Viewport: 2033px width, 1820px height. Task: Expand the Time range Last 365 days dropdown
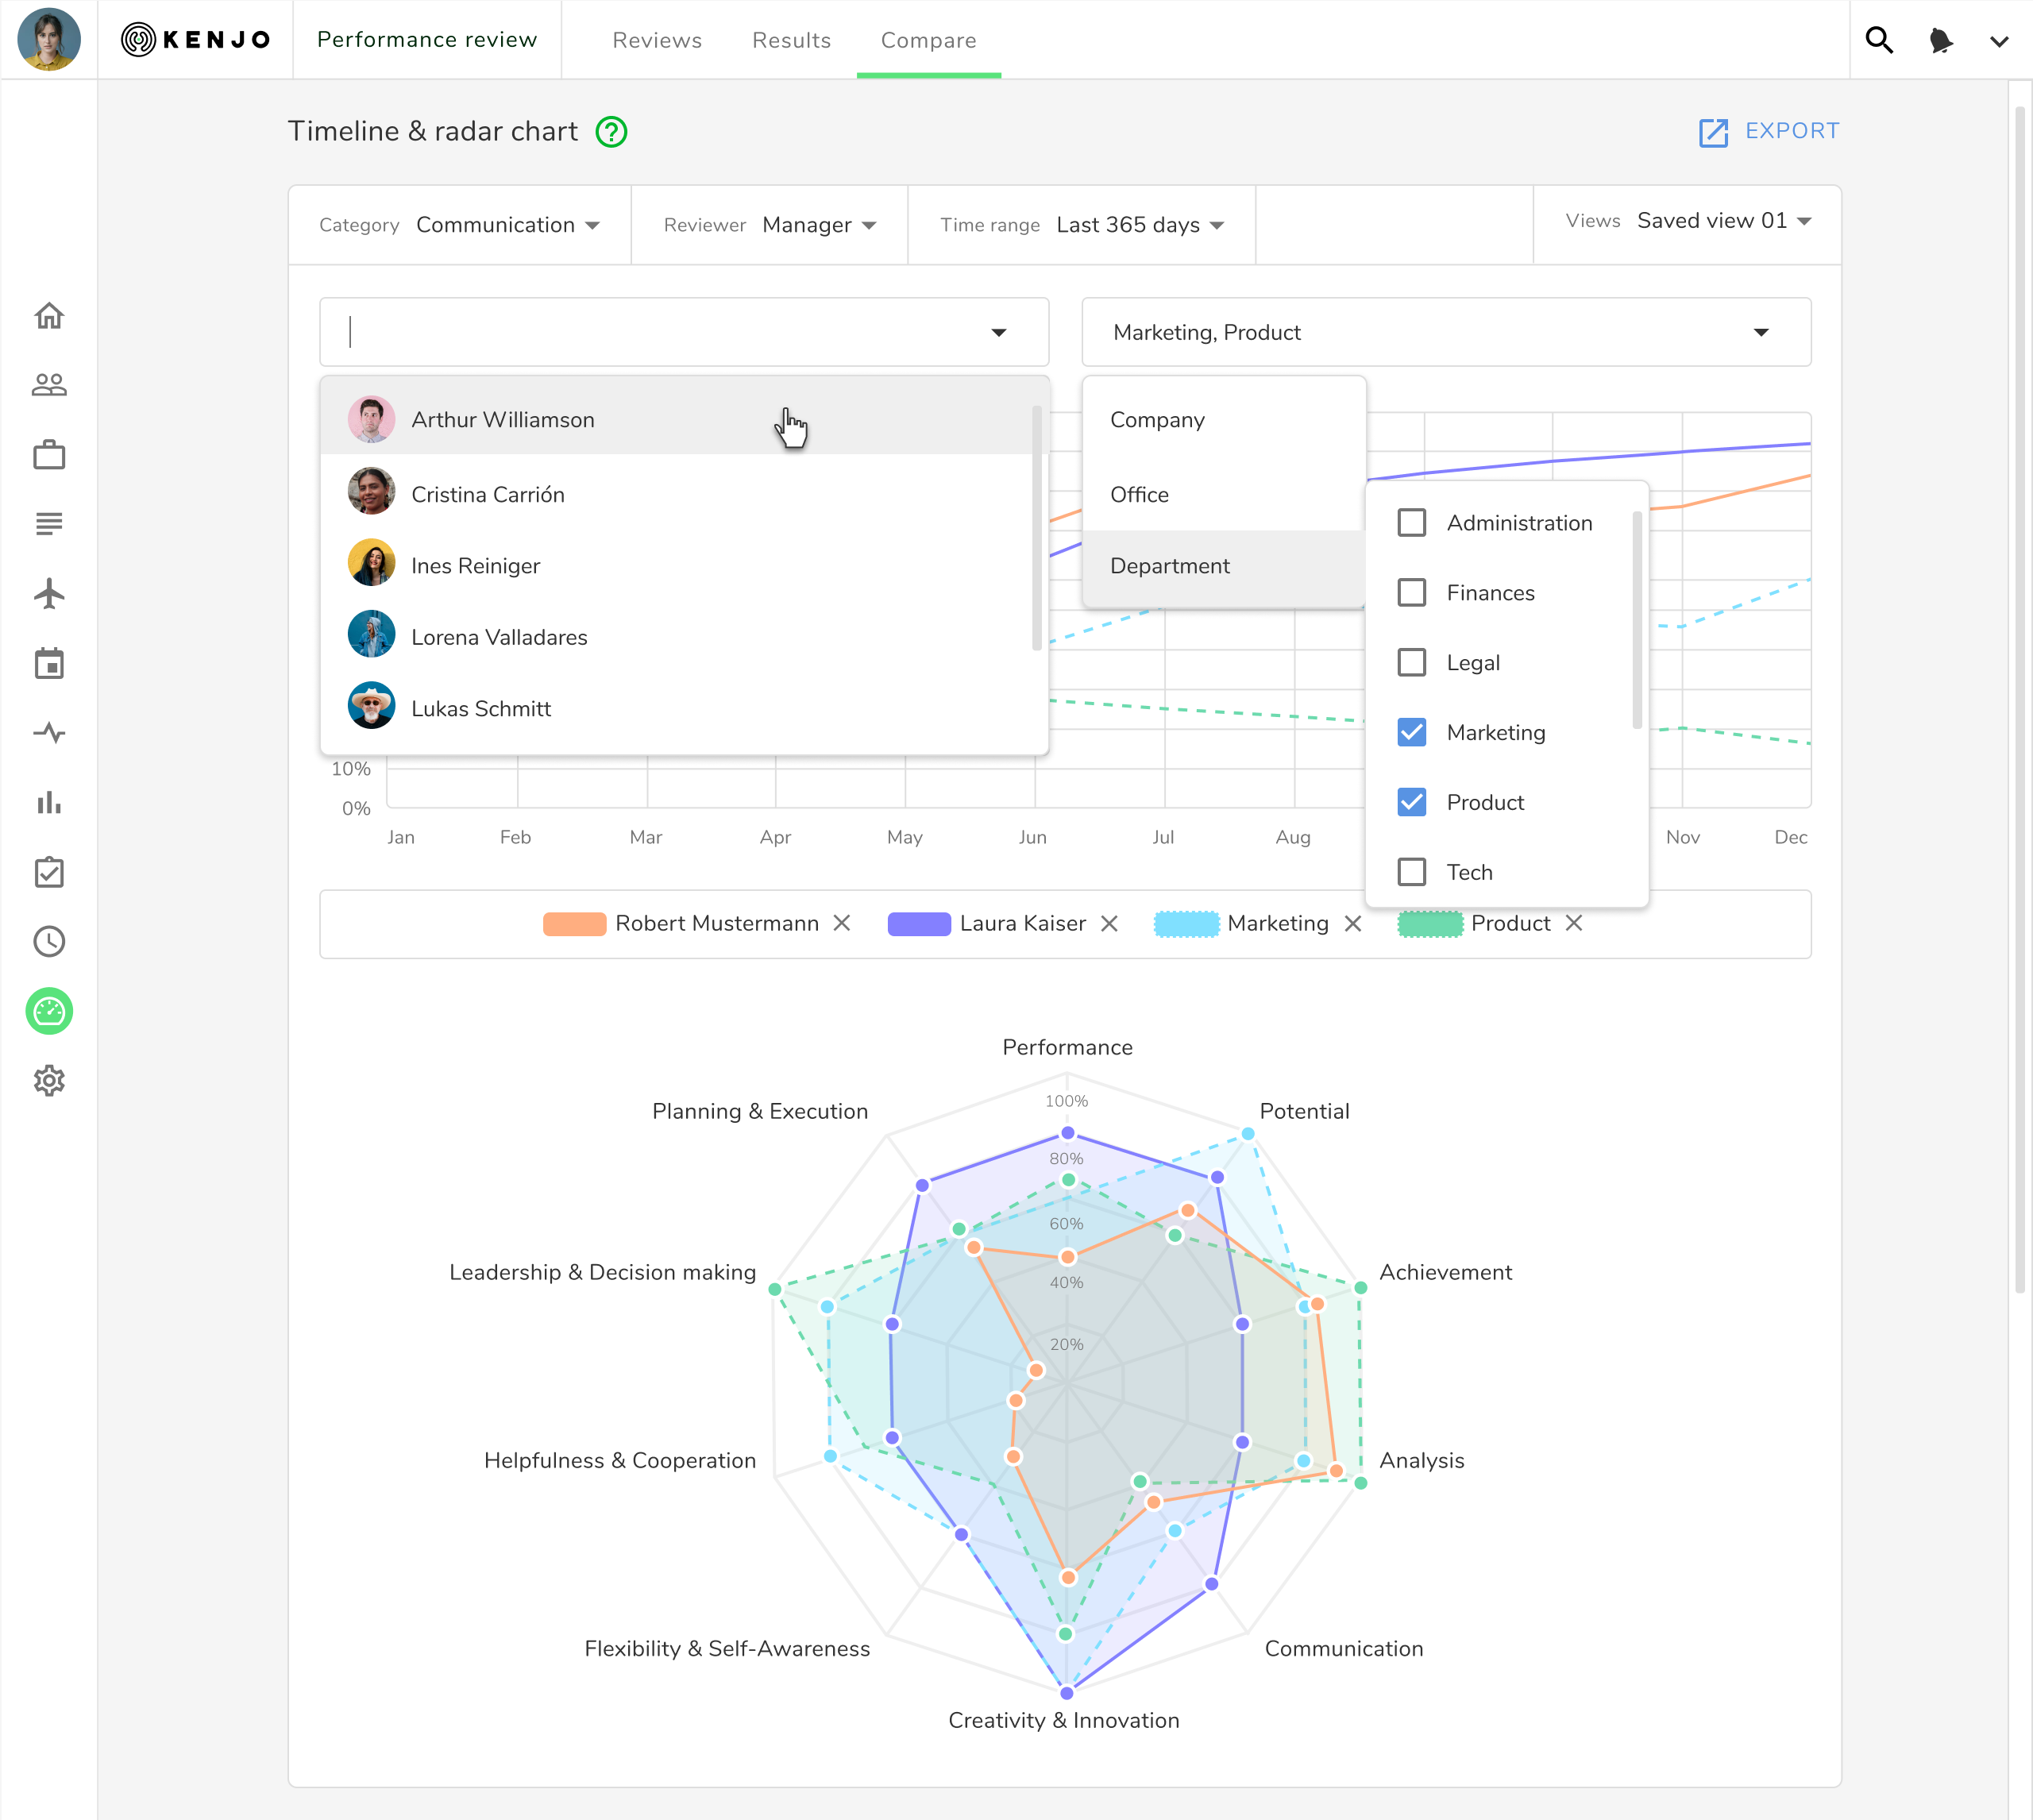(1139, 225)
